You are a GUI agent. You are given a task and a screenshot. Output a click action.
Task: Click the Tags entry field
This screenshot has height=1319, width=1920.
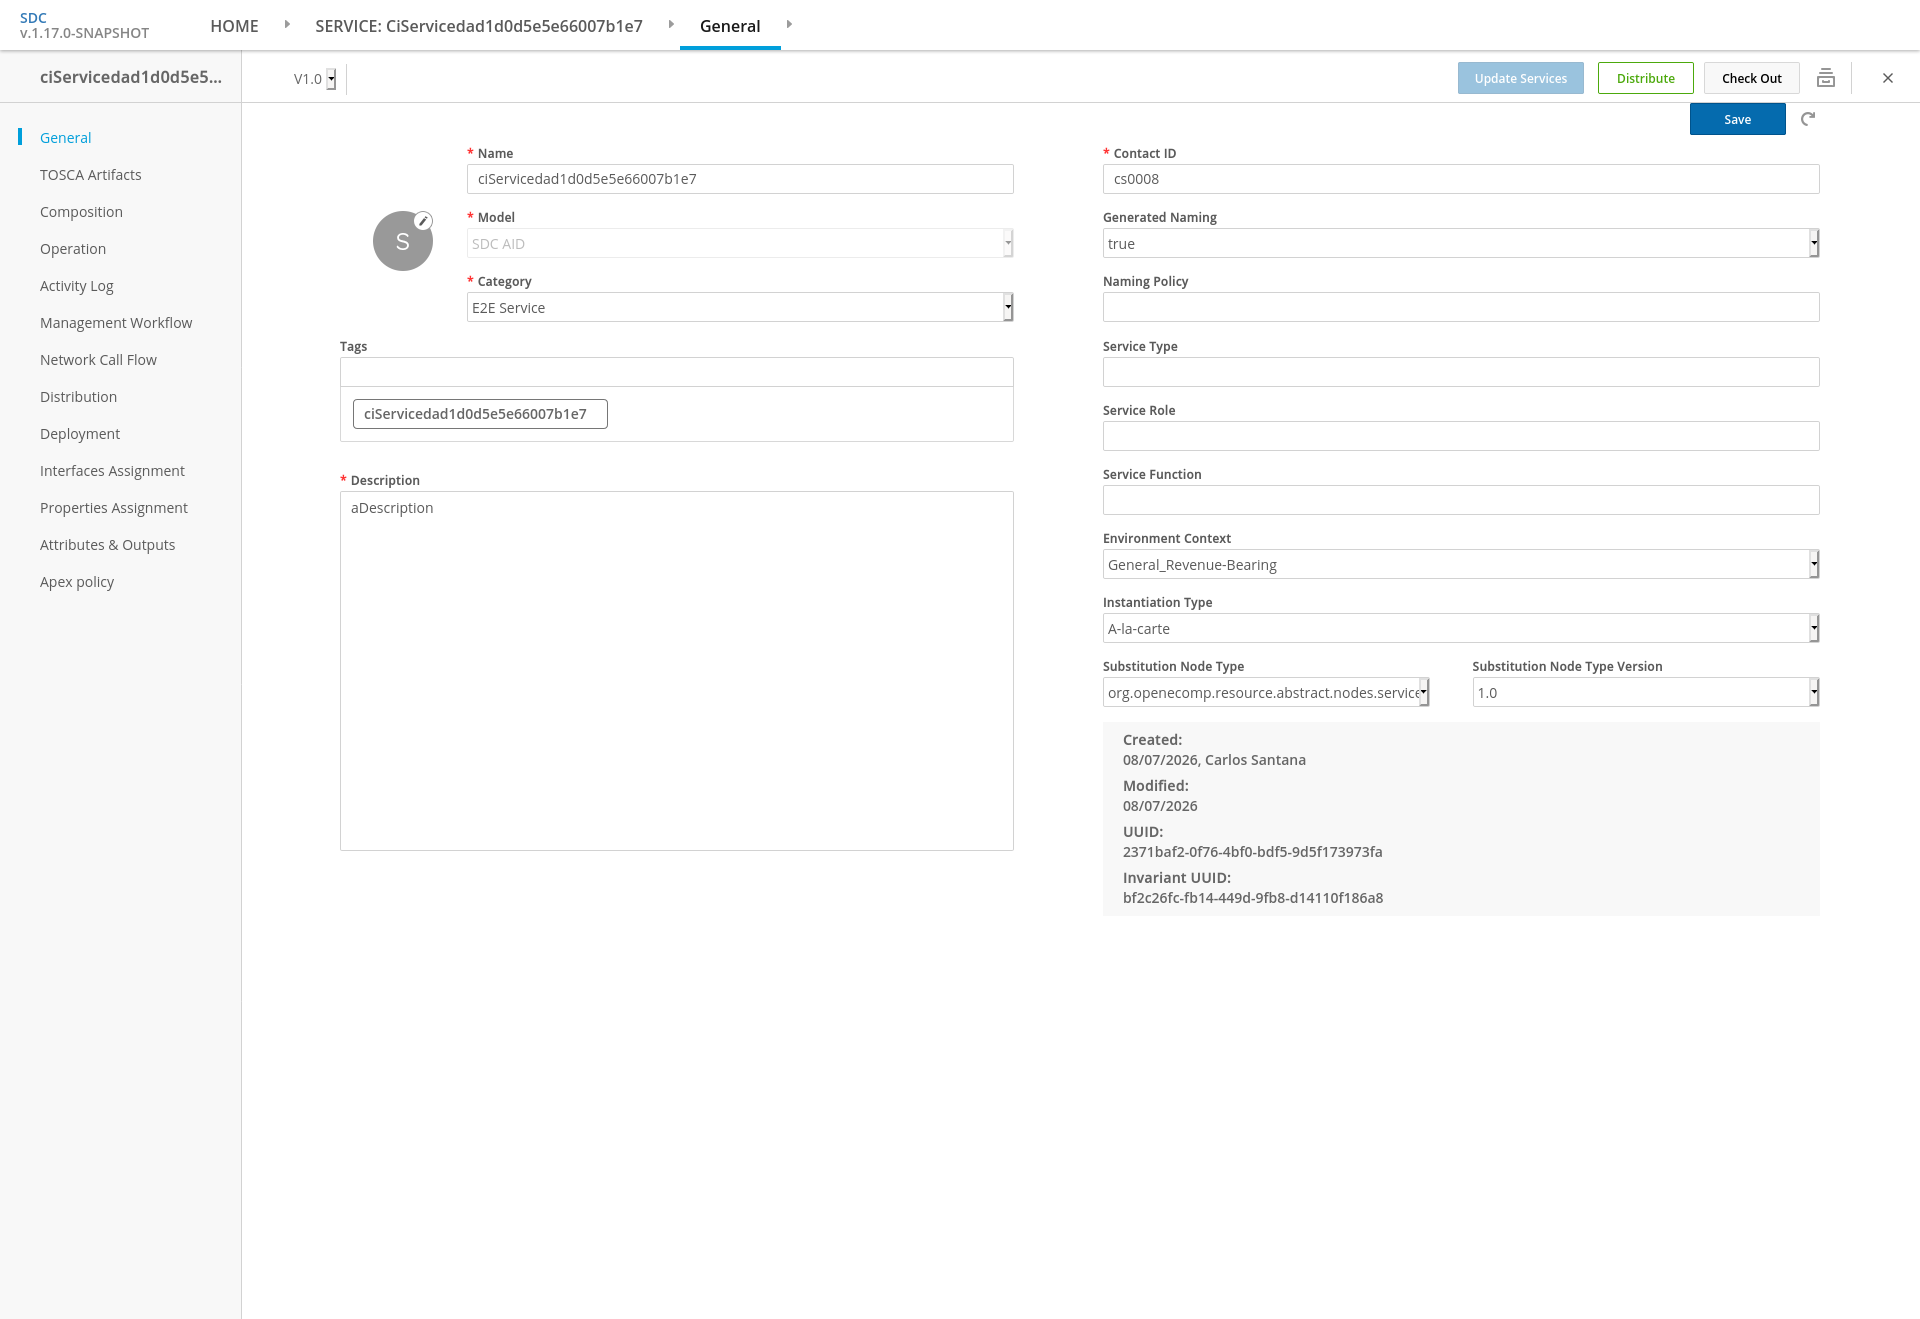pos(677,372)
